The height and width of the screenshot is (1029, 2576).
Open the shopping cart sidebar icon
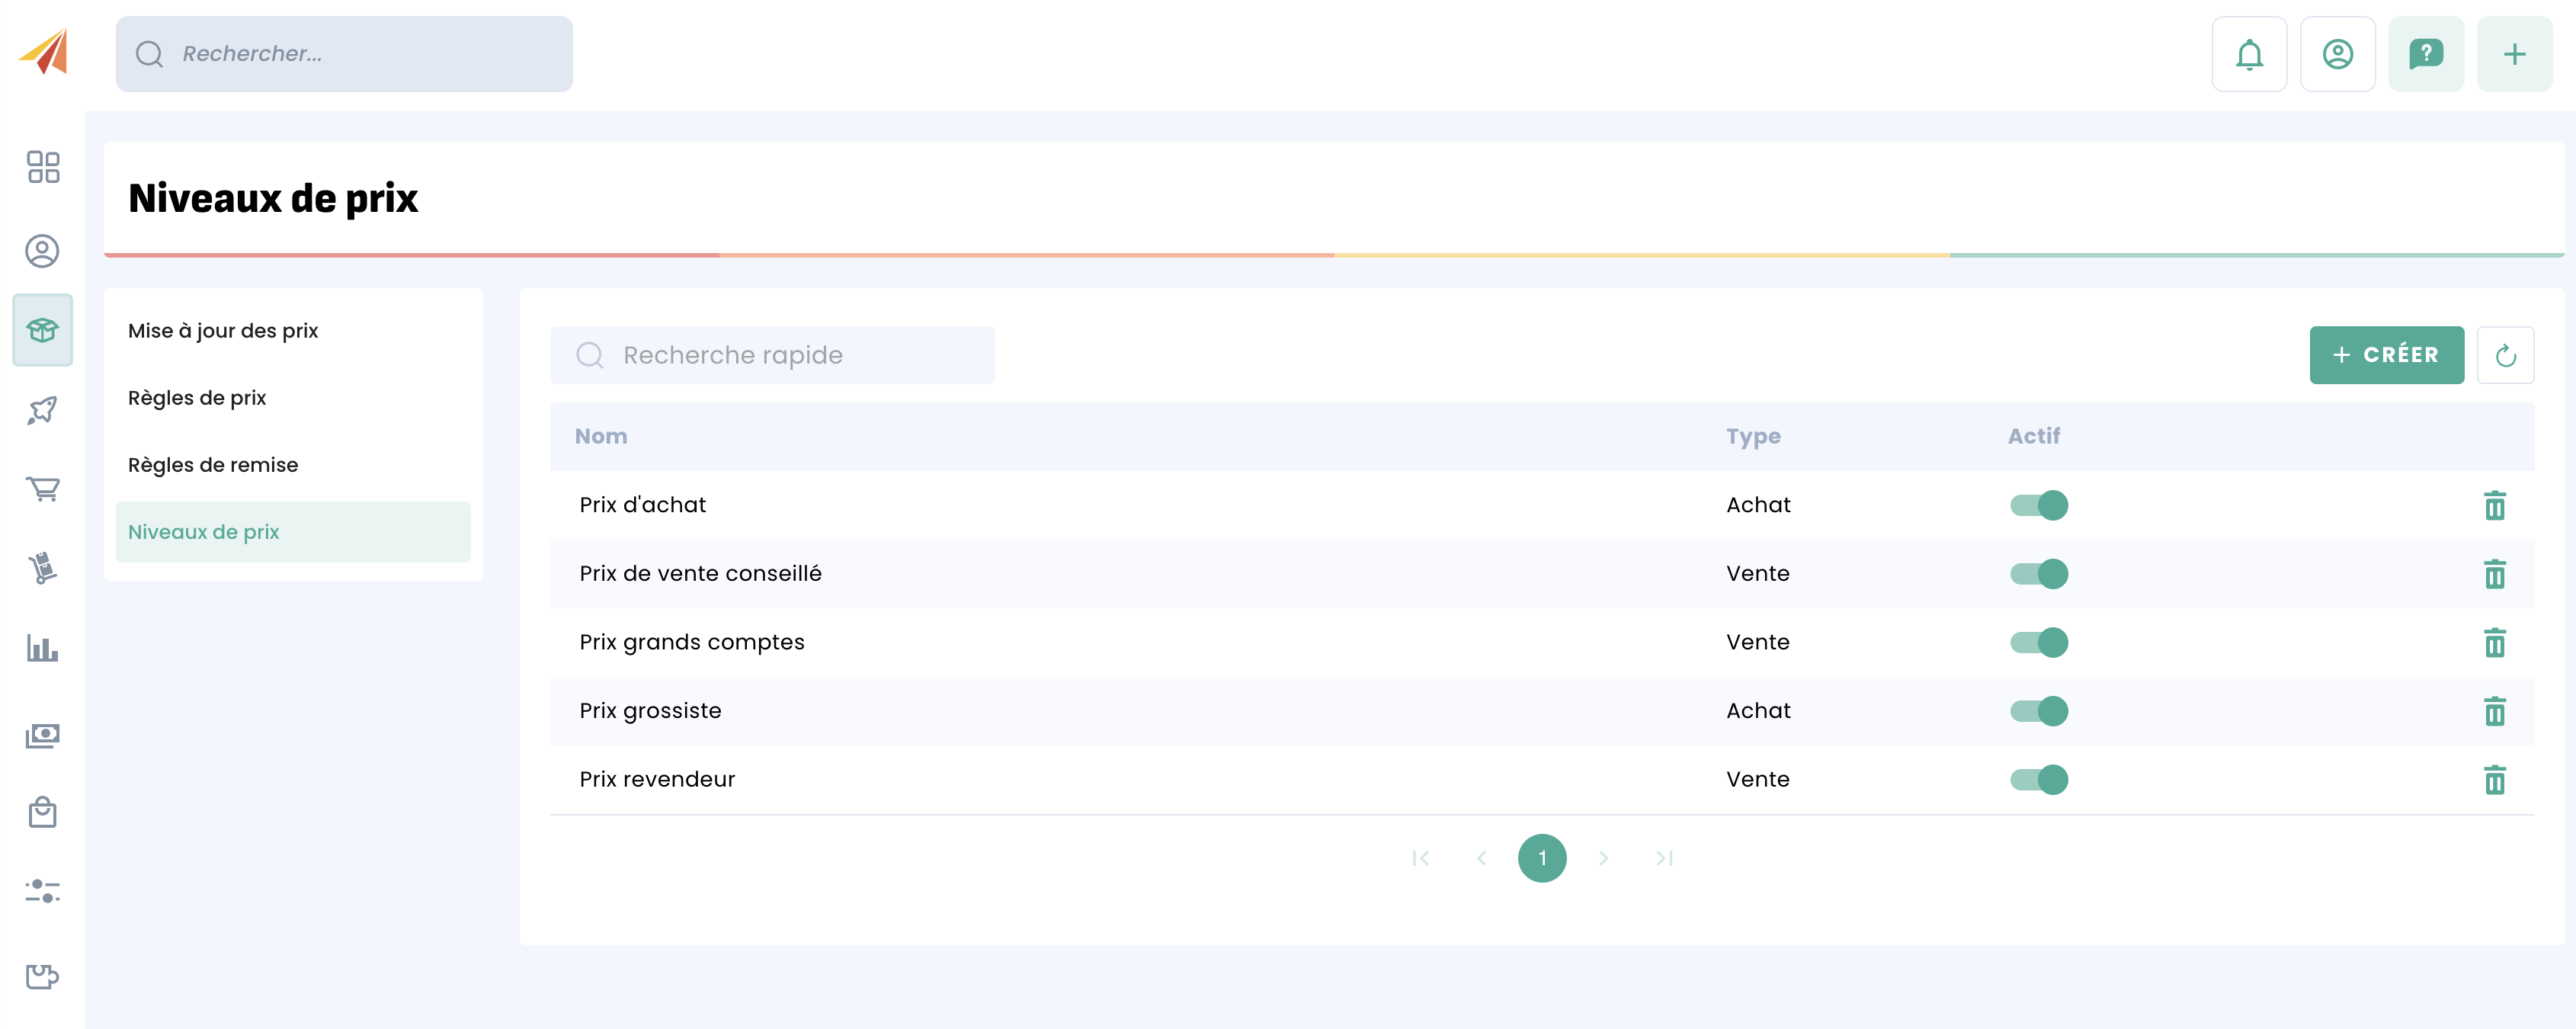pyautogui.click(x=43, y=489)
